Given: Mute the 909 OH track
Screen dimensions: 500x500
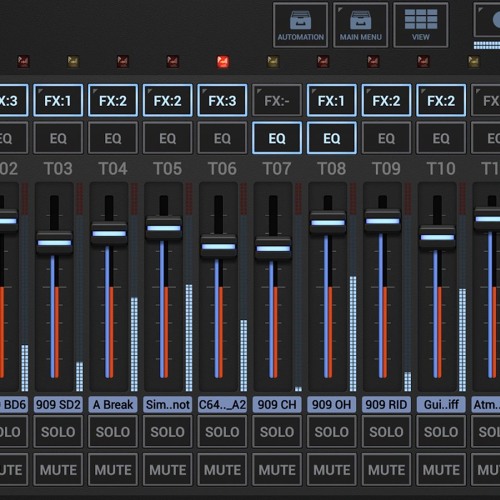Looking at the screenshot, I should tap(332, 470).
